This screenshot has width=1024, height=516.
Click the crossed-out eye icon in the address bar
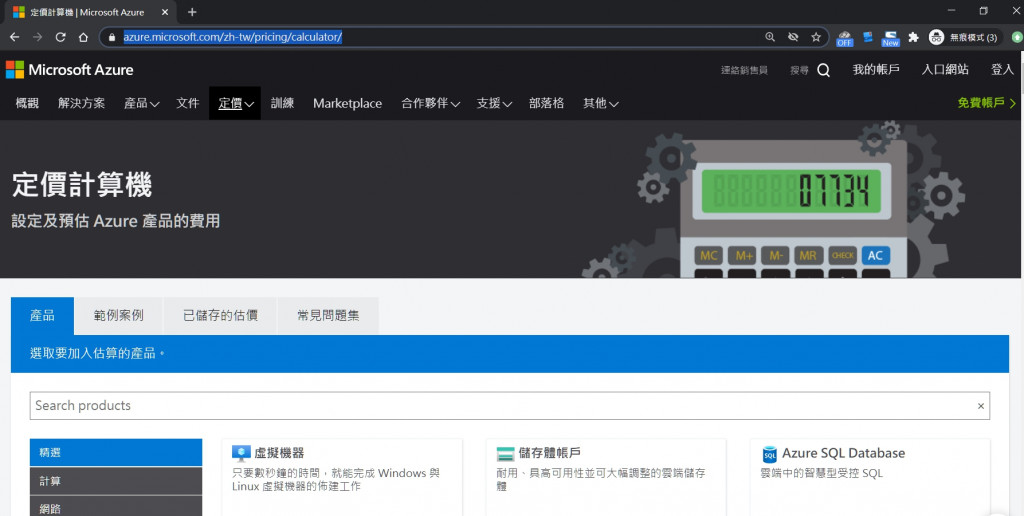tap(793, 37)
